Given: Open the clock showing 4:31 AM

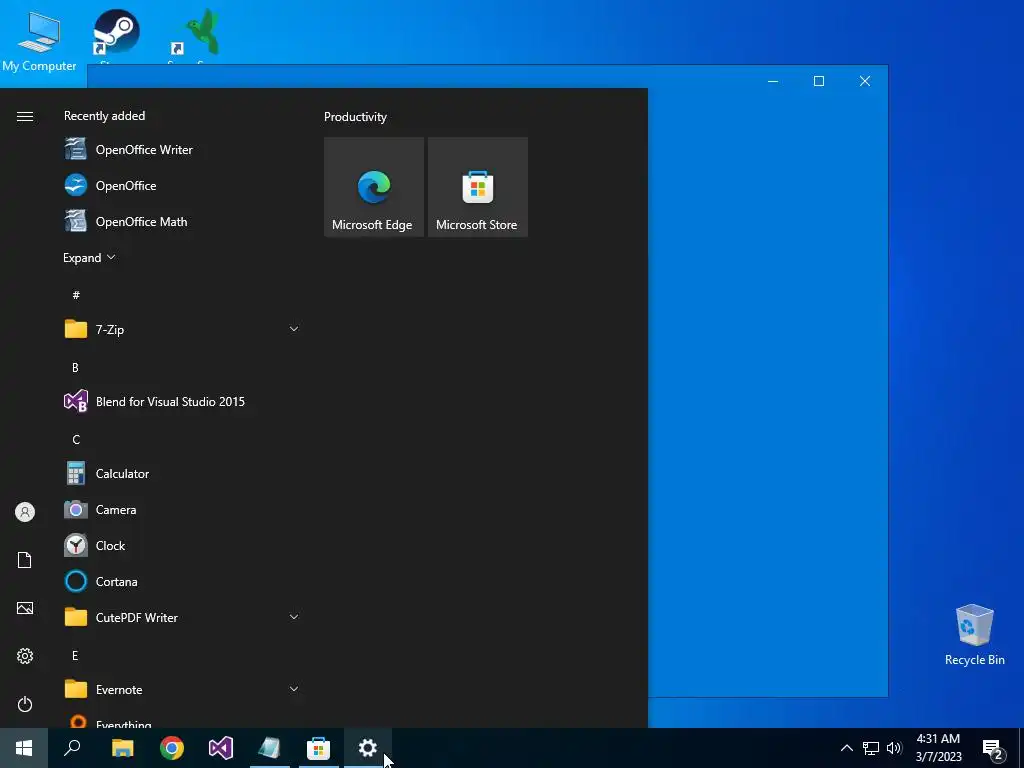Looking at the screenshot, I should pyautogui.click(x=938, y=748).
